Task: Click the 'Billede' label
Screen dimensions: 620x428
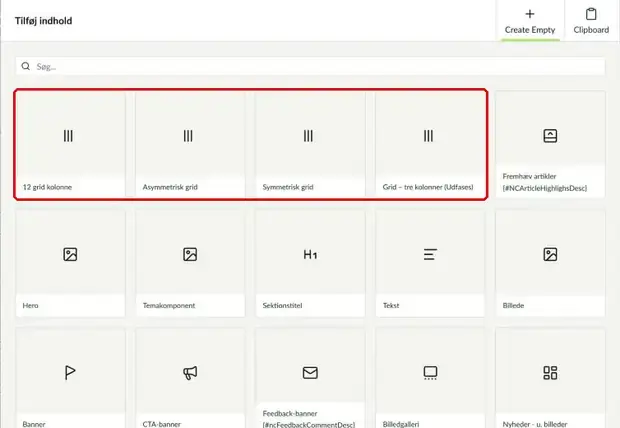Action: coord(513,305)
